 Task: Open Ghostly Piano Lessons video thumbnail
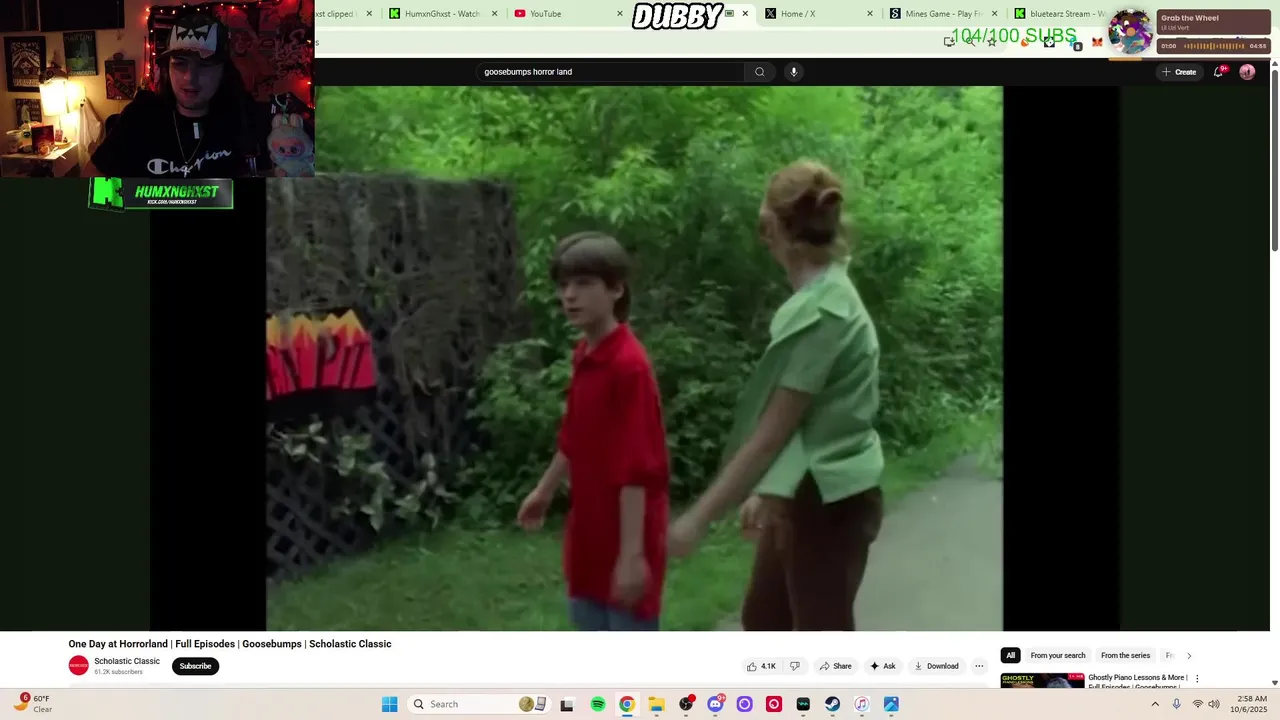1042,680
